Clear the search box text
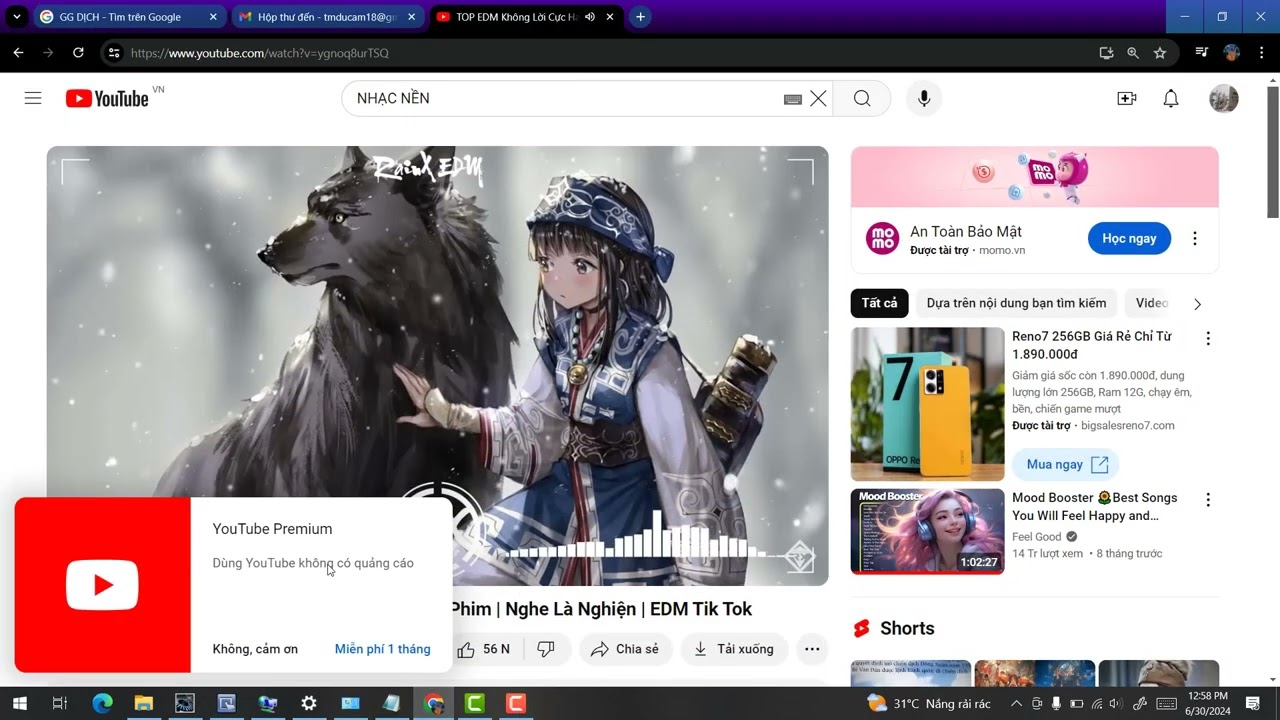Image resolution: width=1280 pixels, height=720 pixels. click(818, 98)
